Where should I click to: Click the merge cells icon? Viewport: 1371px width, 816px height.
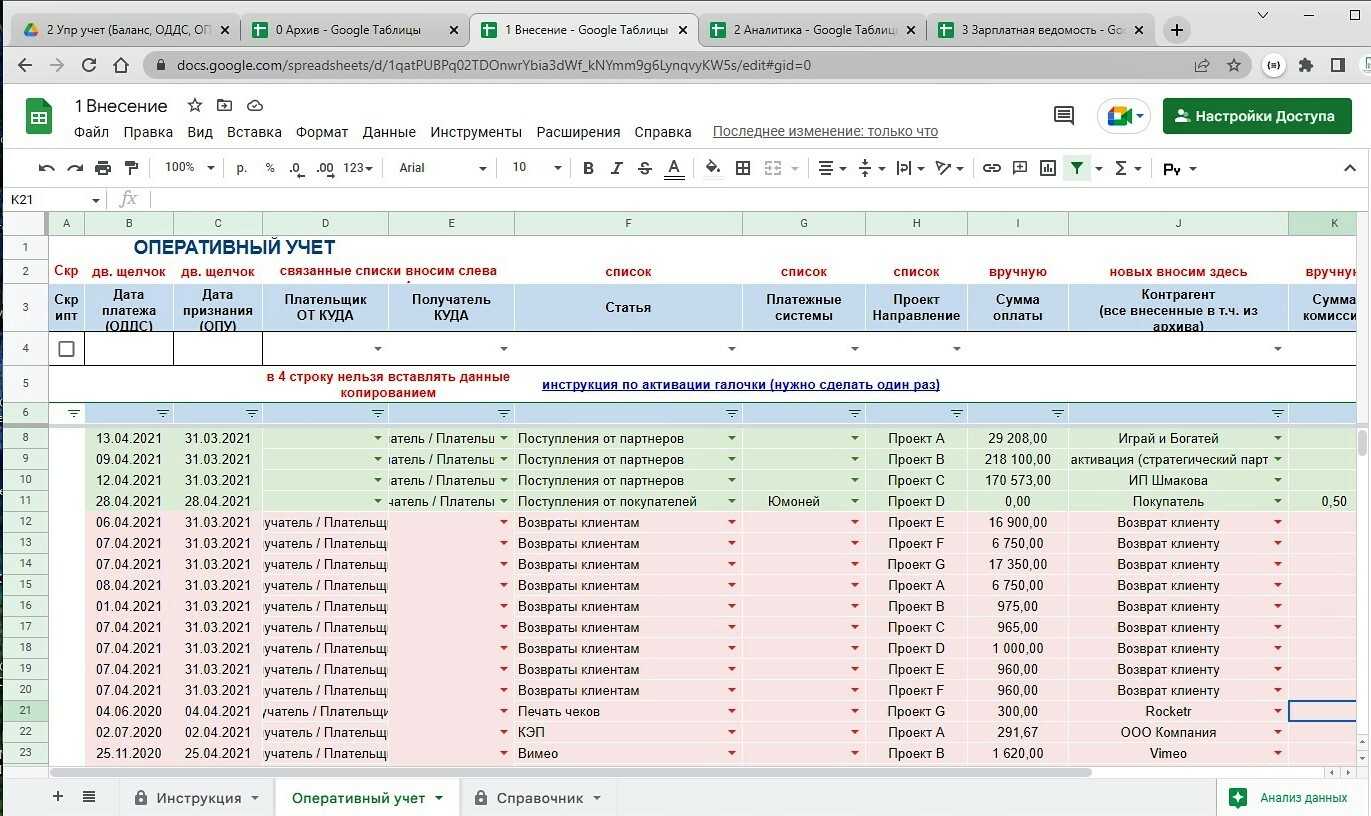point(772,168)
